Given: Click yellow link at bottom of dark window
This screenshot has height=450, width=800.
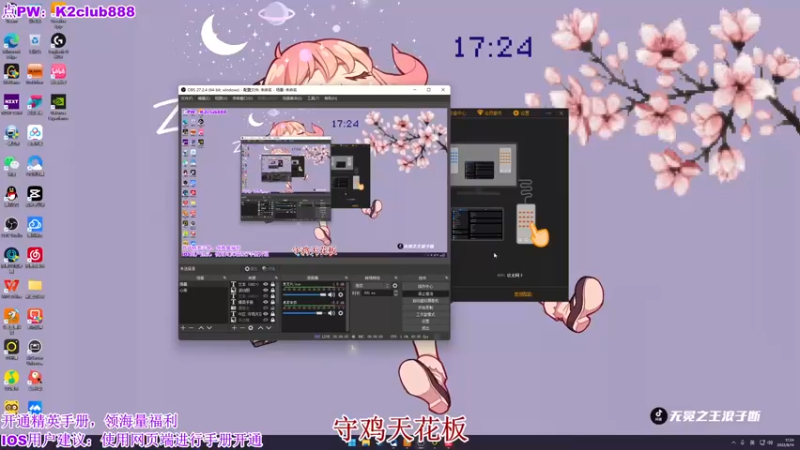Looking at the screenshot, I should click(x=523, y=294).
